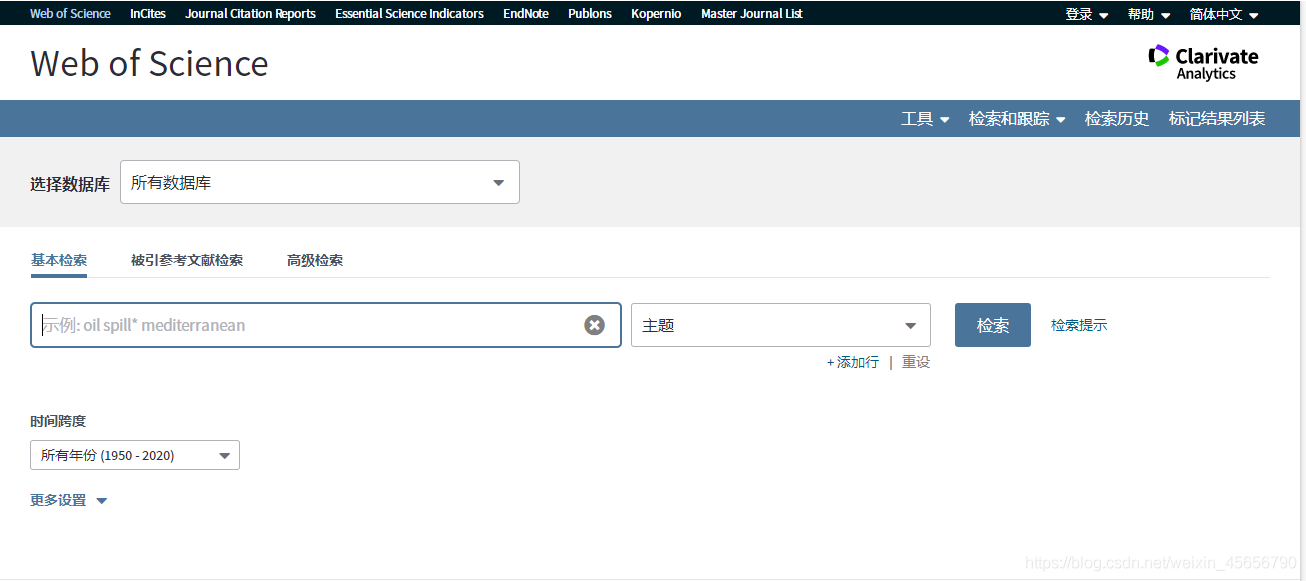Open the 所有年份 (1950 - 2020) timespan dropdown

(135, 455)
